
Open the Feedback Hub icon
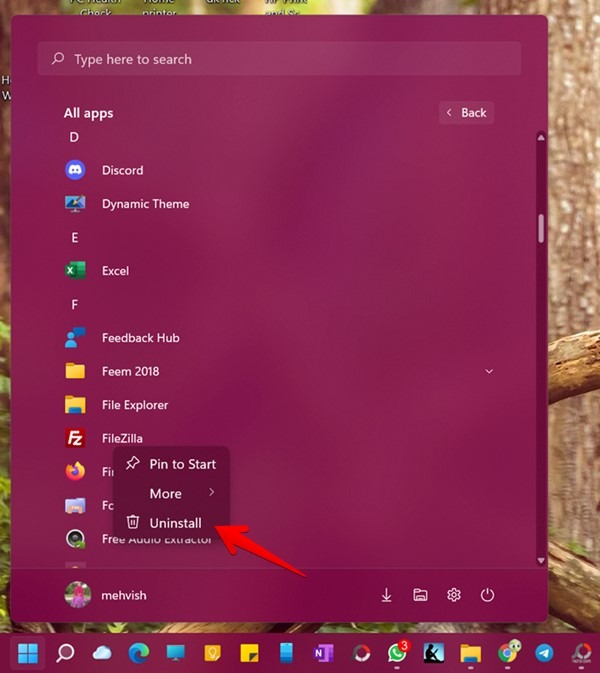point(75,338)
